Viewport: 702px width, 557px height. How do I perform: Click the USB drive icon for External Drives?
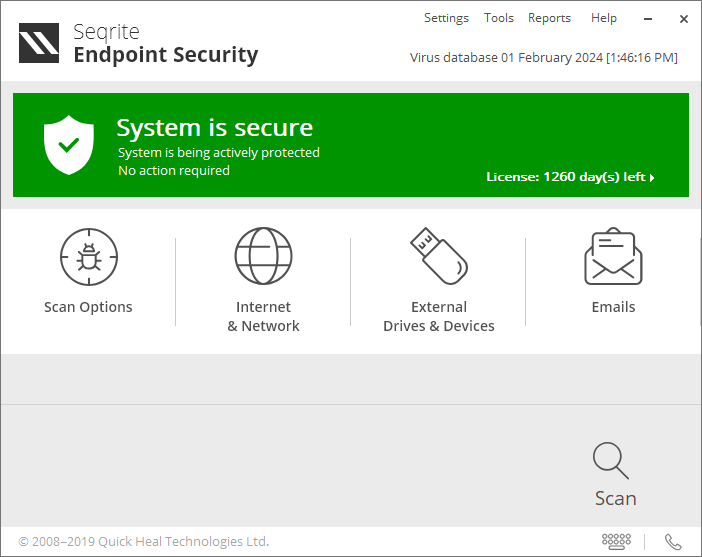pos(438,255)
